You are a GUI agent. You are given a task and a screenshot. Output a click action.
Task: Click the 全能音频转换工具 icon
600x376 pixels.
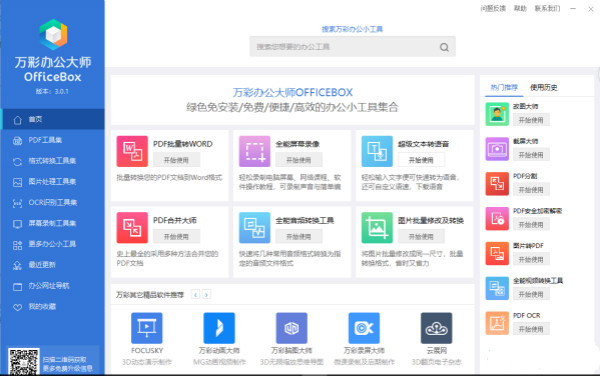click(254, 228)
